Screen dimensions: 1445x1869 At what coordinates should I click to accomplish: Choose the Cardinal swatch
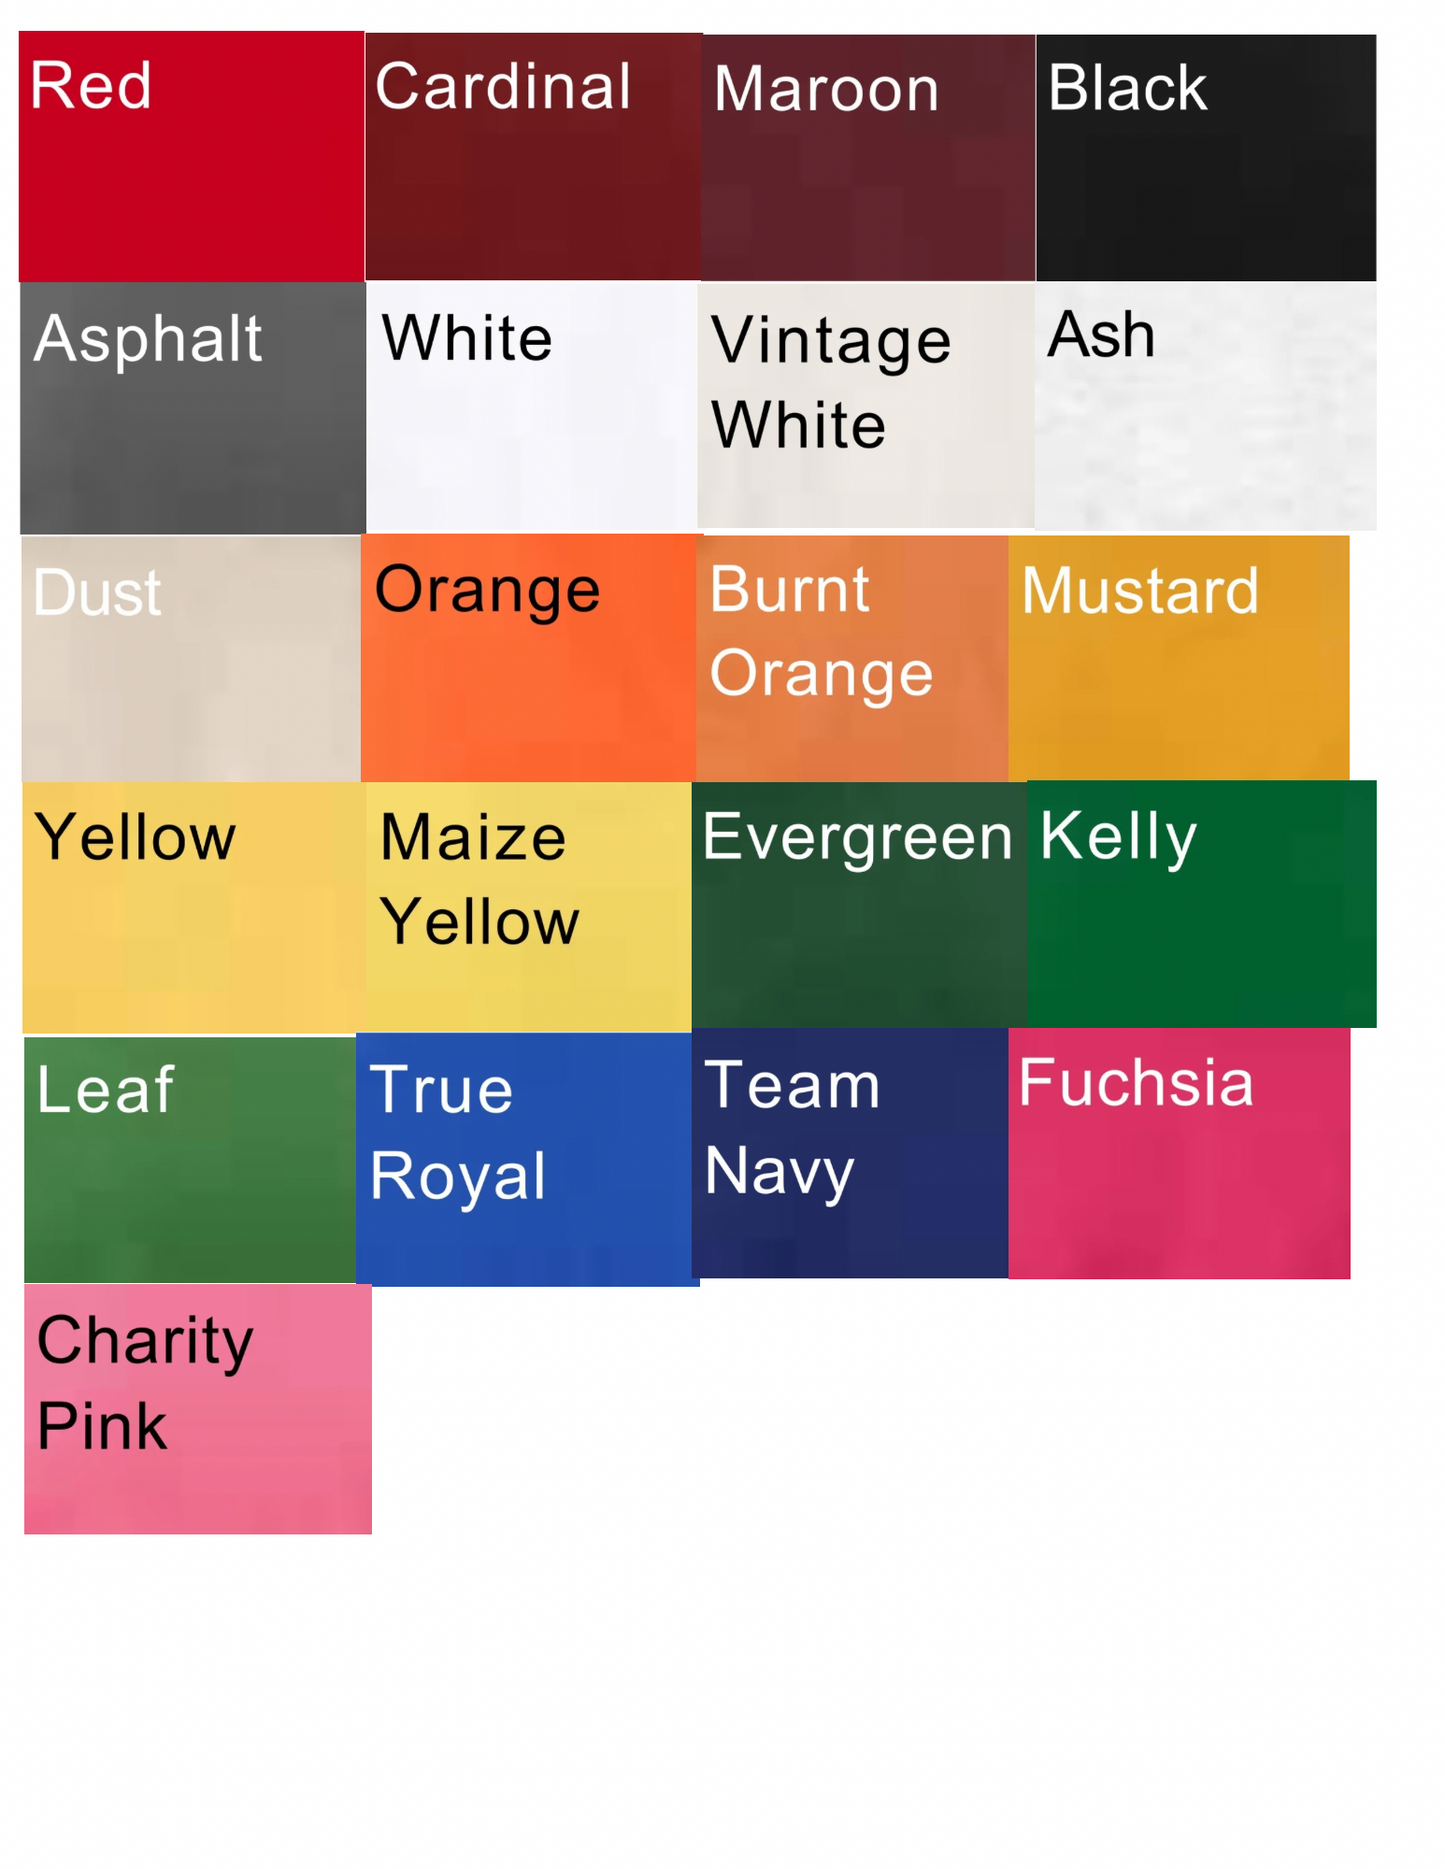click(x=534, y=157)
